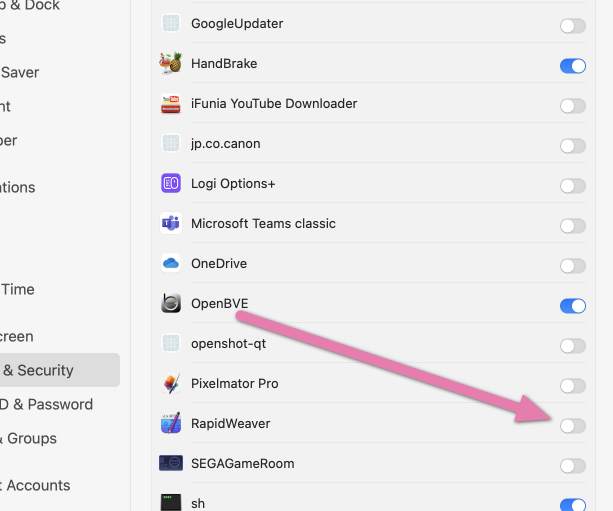Select the & Dock sidebar item
Image resolution: width=613 pixels, height=511 pixels.
[30, 5]
